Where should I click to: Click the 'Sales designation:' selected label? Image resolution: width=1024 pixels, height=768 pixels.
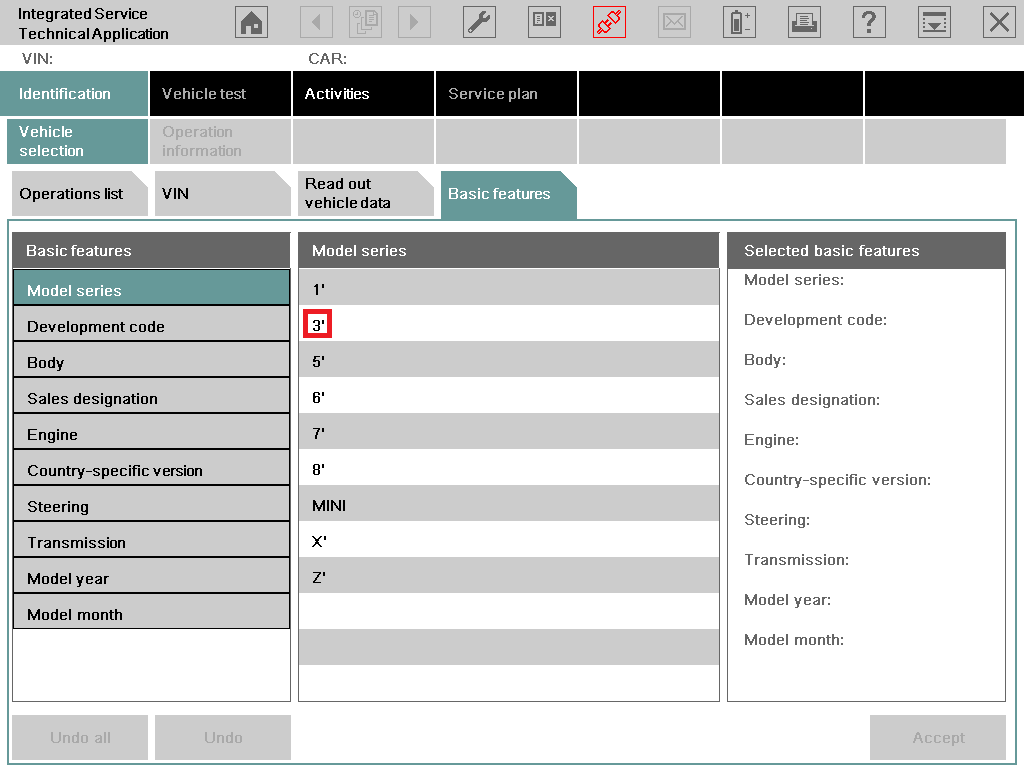click(x=812, y=400)
